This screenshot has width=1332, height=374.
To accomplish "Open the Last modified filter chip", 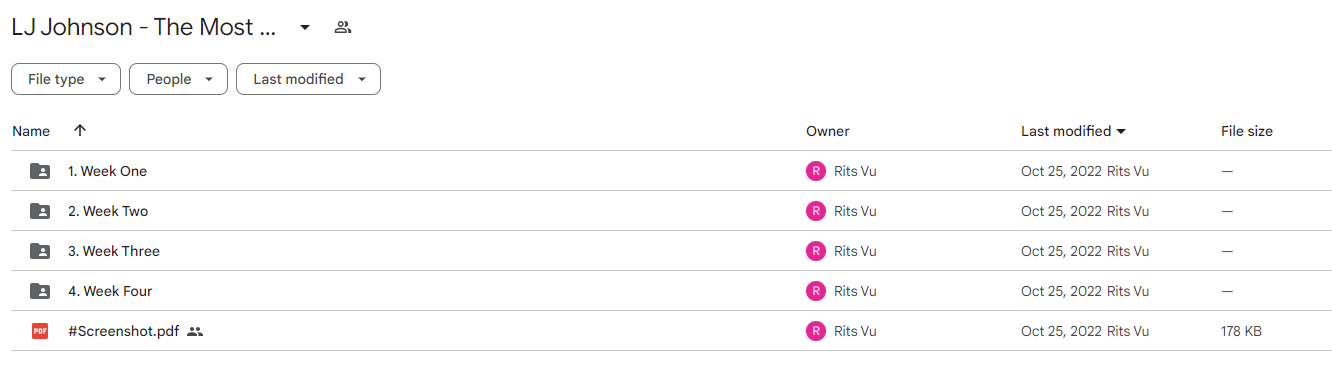I will point(308,79).
